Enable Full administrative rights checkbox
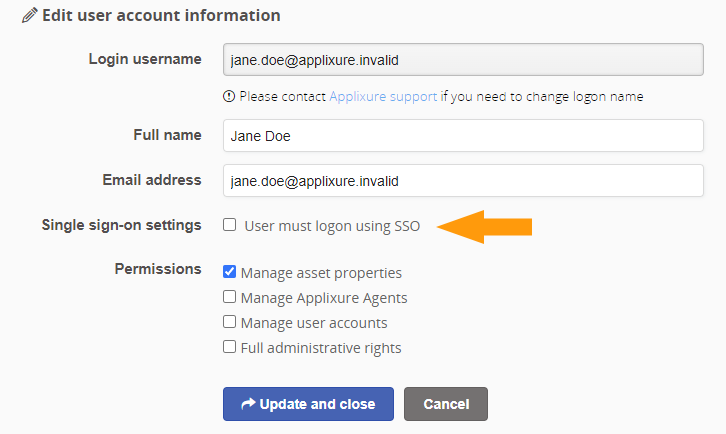The image size is (726, 434). 230,346
